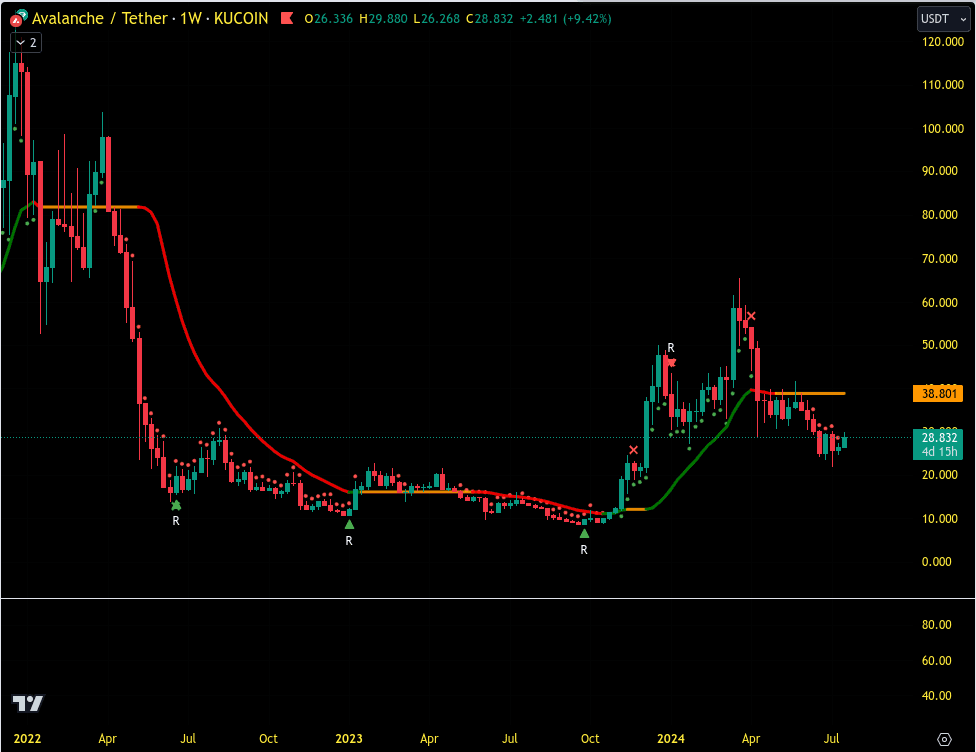Click the 10.000 price axis label
The width and height of the screenshot is (976, 752).
(x=939, y=519)
